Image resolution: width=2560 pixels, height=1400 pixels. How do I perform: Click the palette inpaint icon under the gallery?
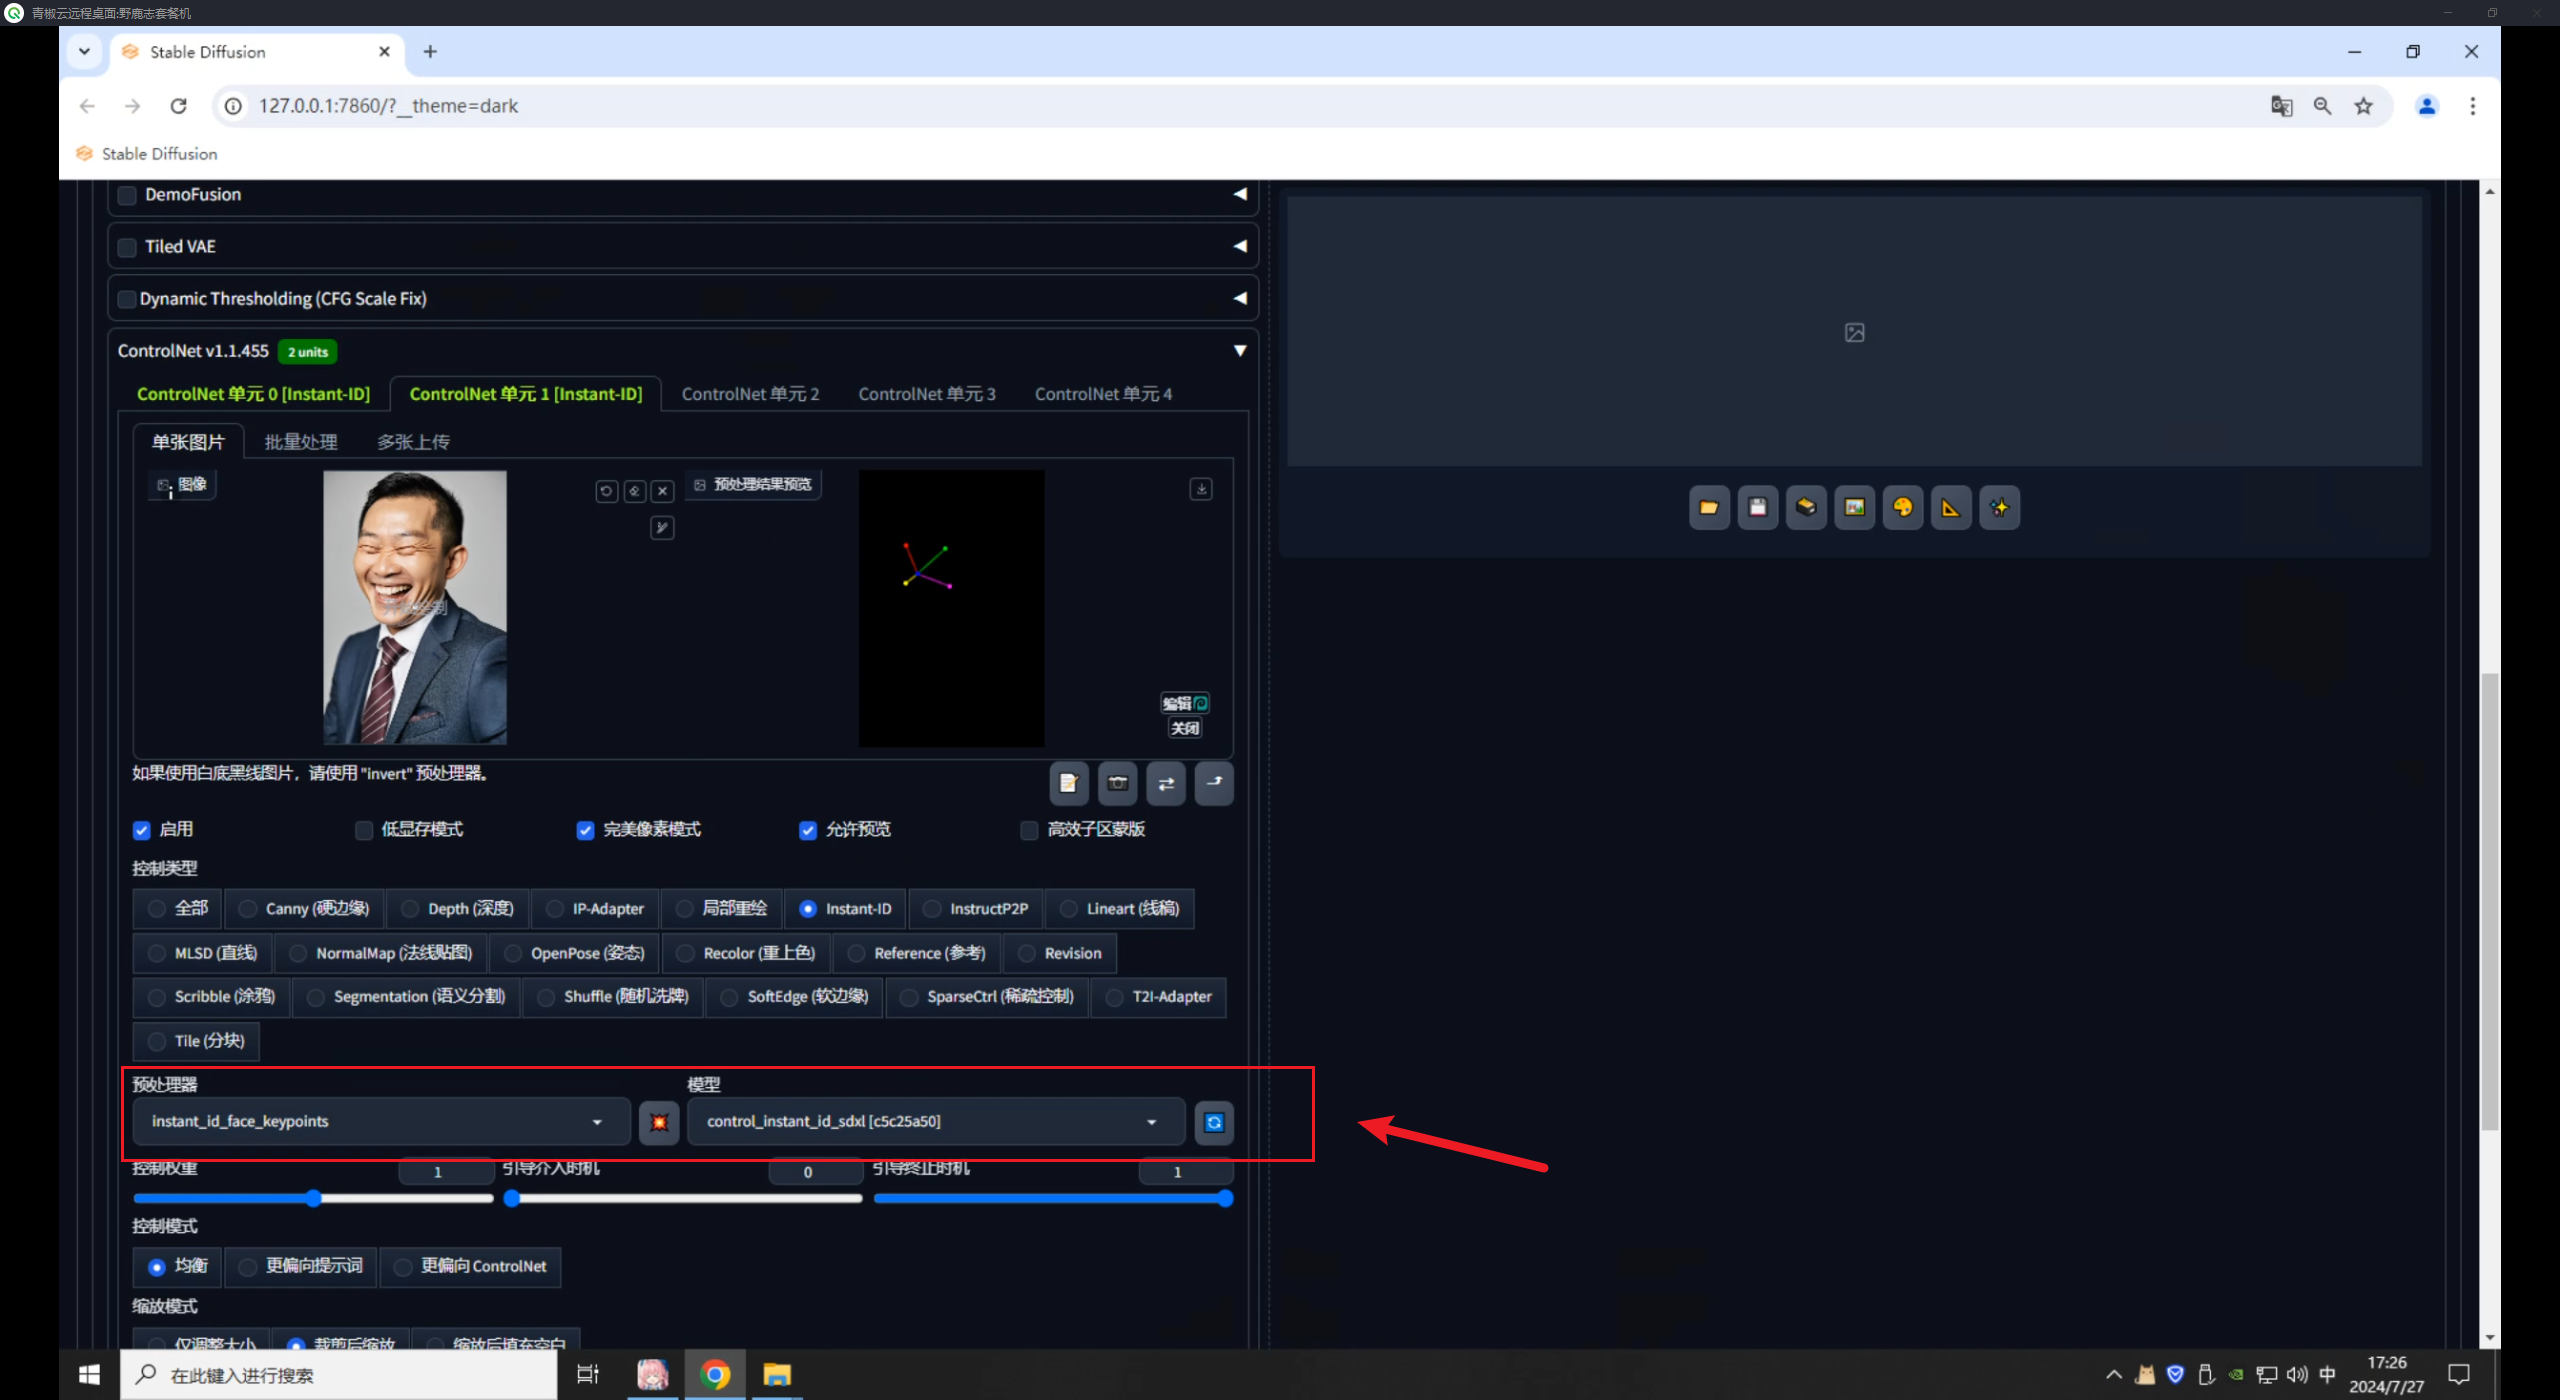tap(1902, 508)
